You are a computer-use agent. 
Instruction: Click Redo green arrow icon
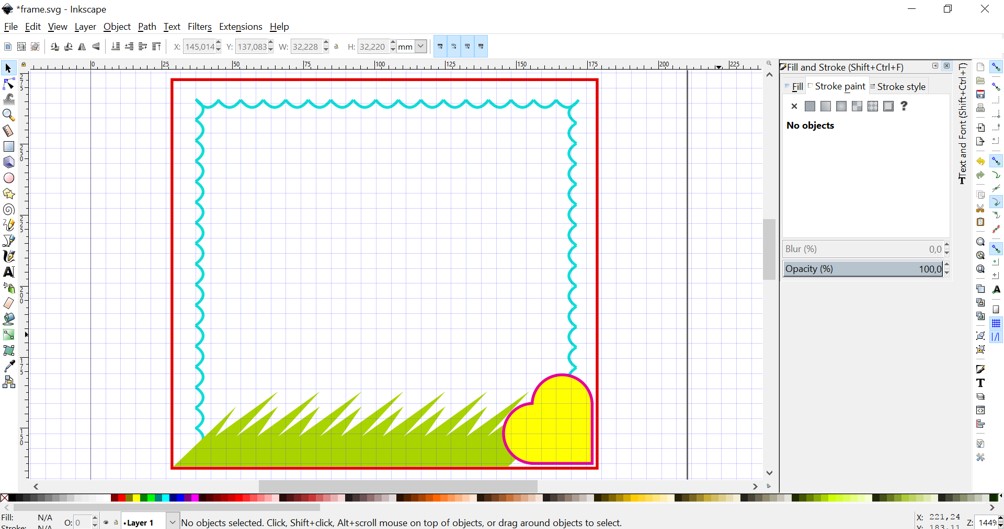tap(980, 175)
